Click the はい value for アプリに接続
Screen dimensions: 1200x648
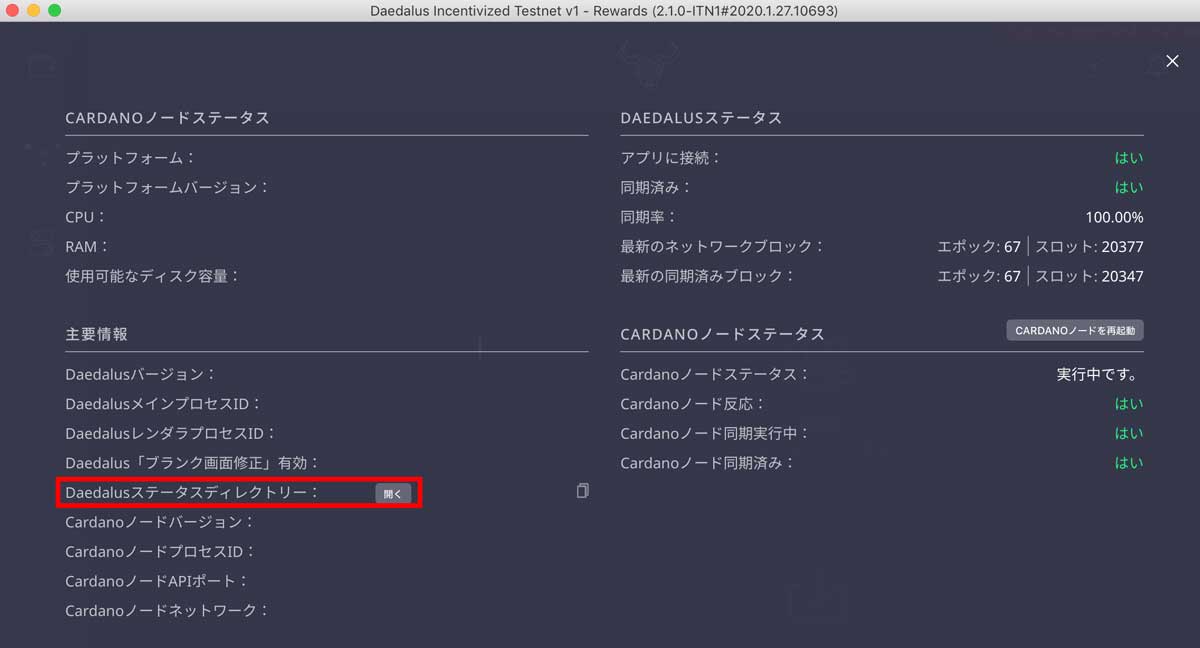coord(1129,158)
